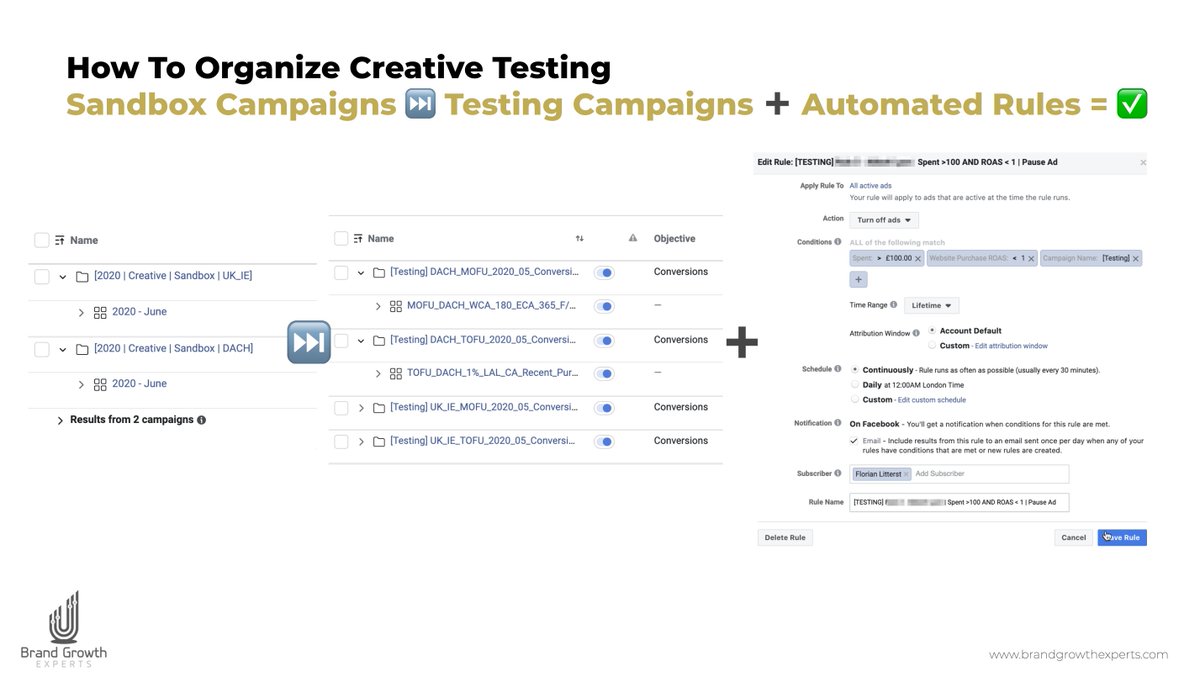1200x677 pixels.
Task: Collapse [Testing] DACH_MOFU campaign row
Action: [361, 272]
